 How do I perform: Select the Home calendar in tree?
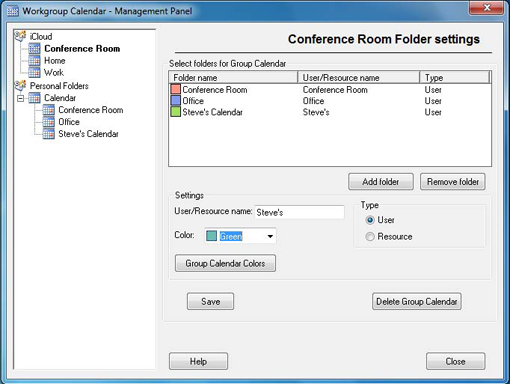(x=55, y=61)
